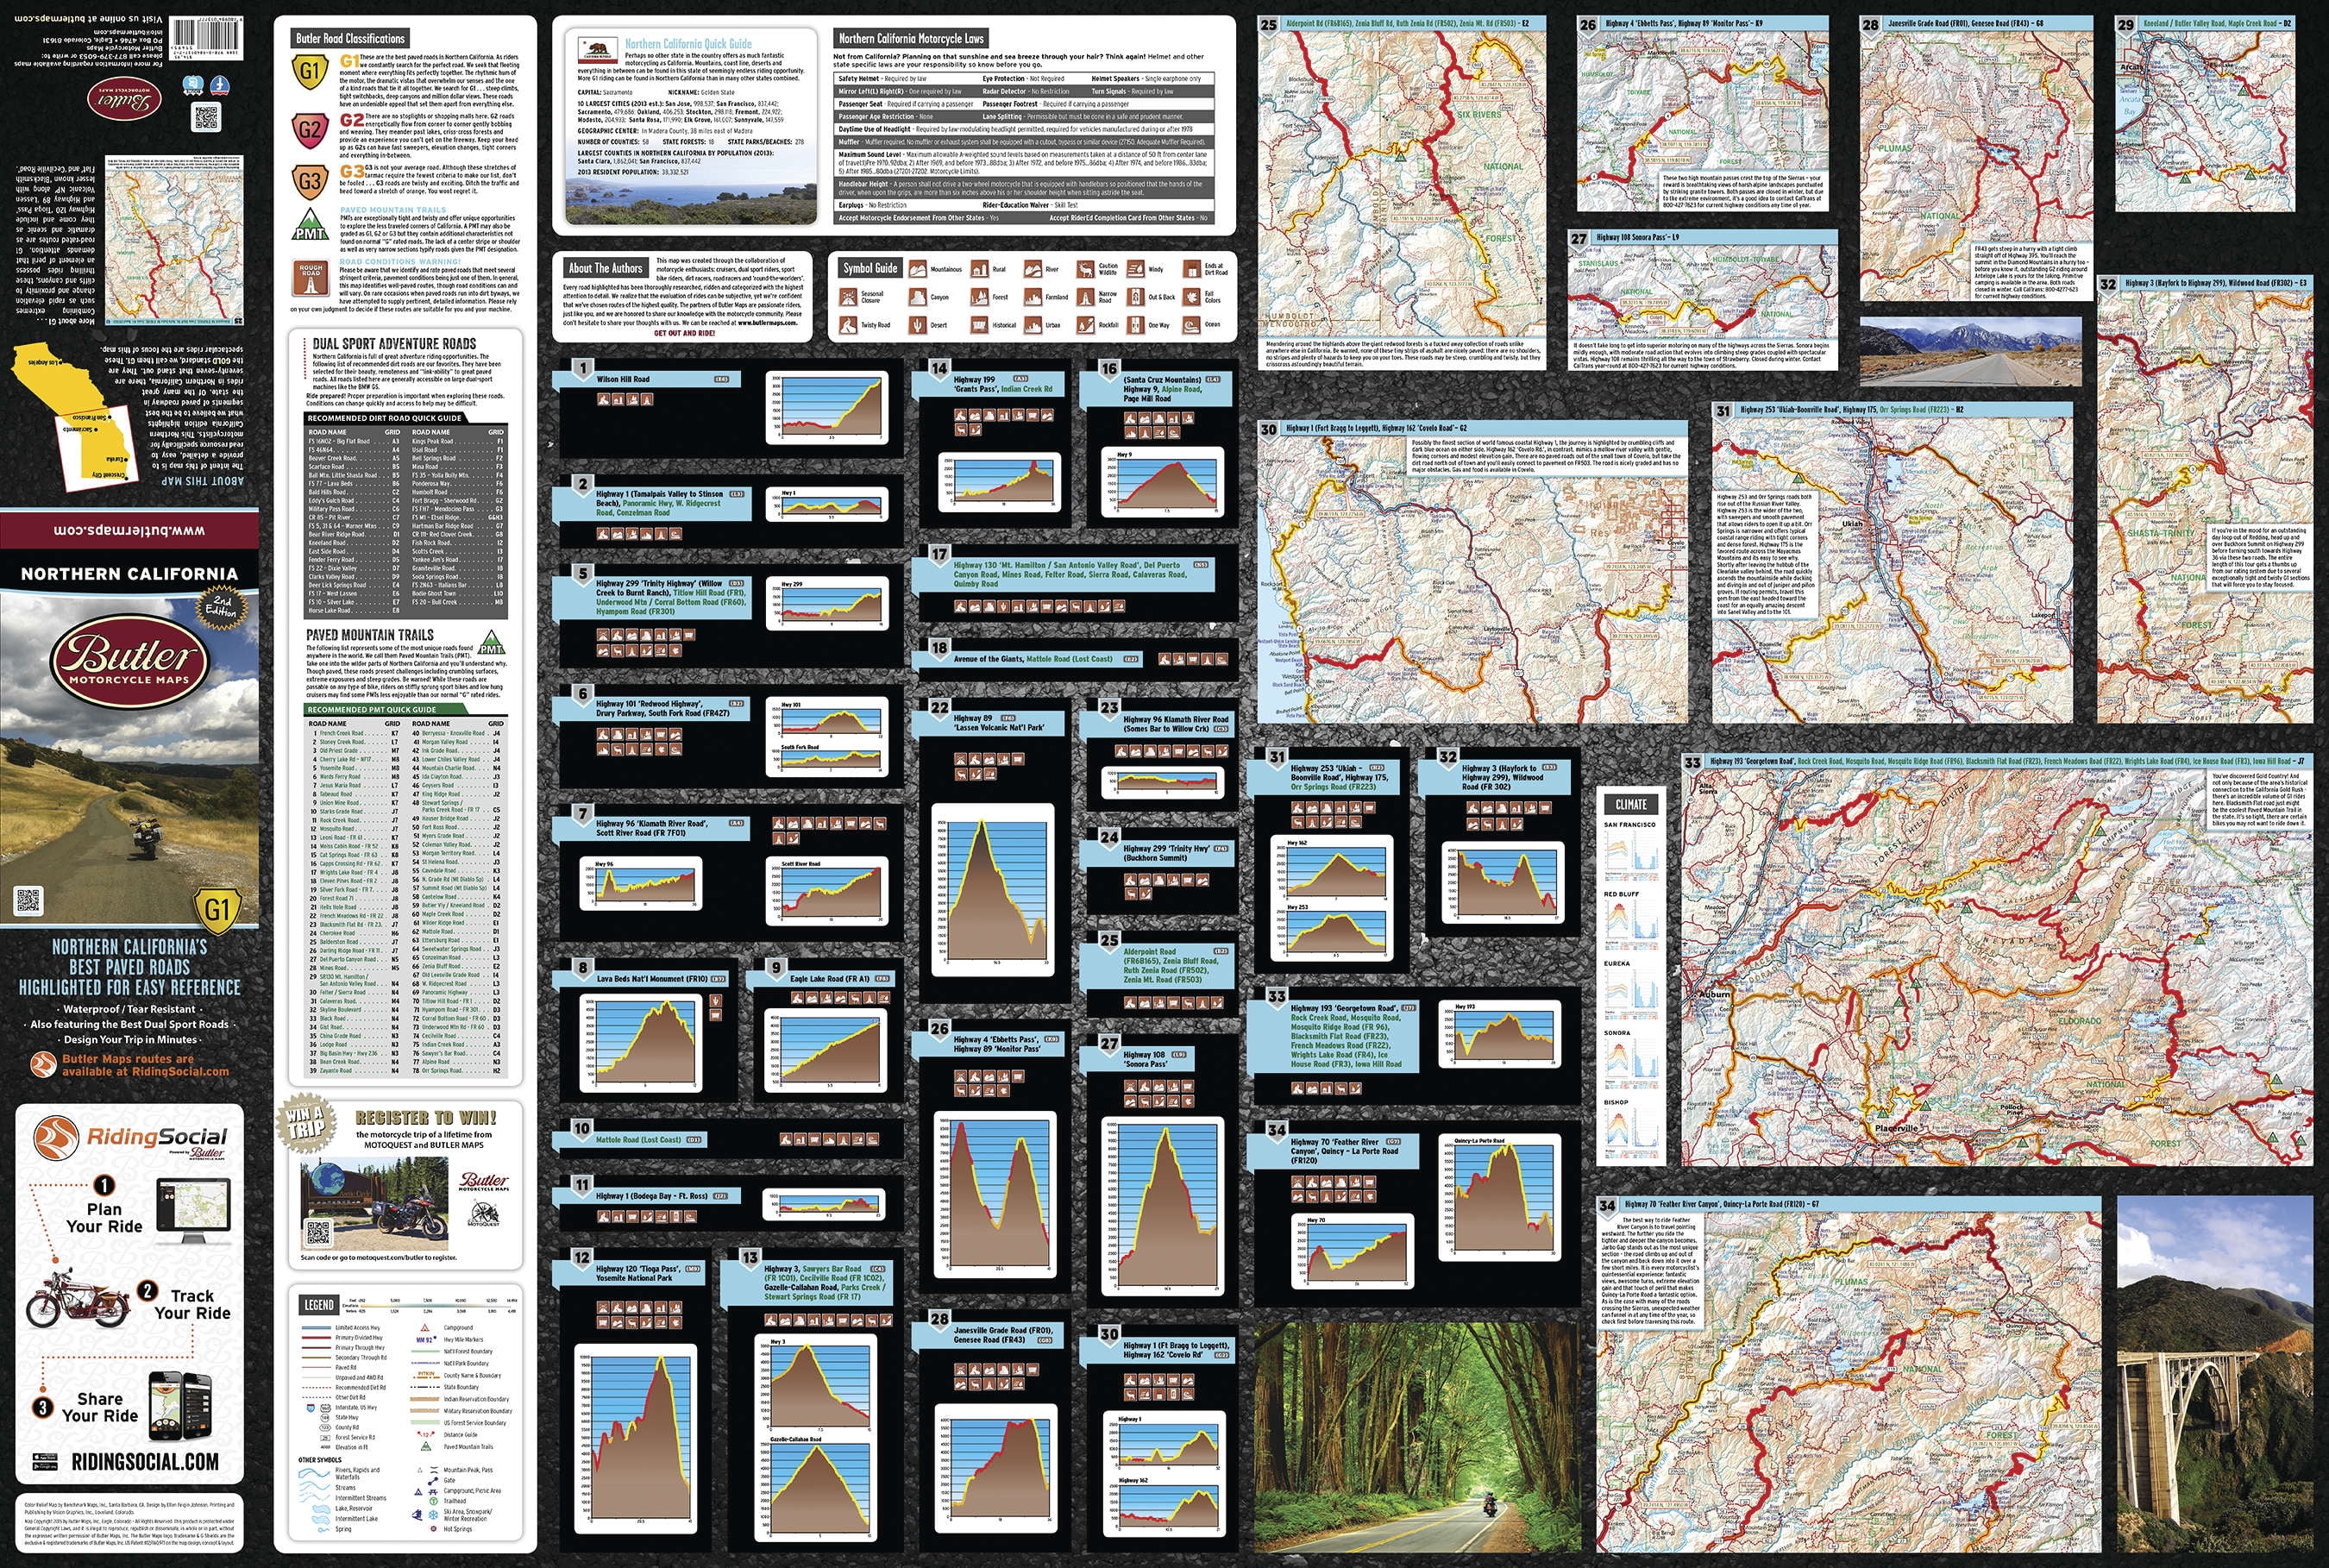Click the Plan Your Ride step
This screenshot has height=1568, width=2329.
point(104,1217)
